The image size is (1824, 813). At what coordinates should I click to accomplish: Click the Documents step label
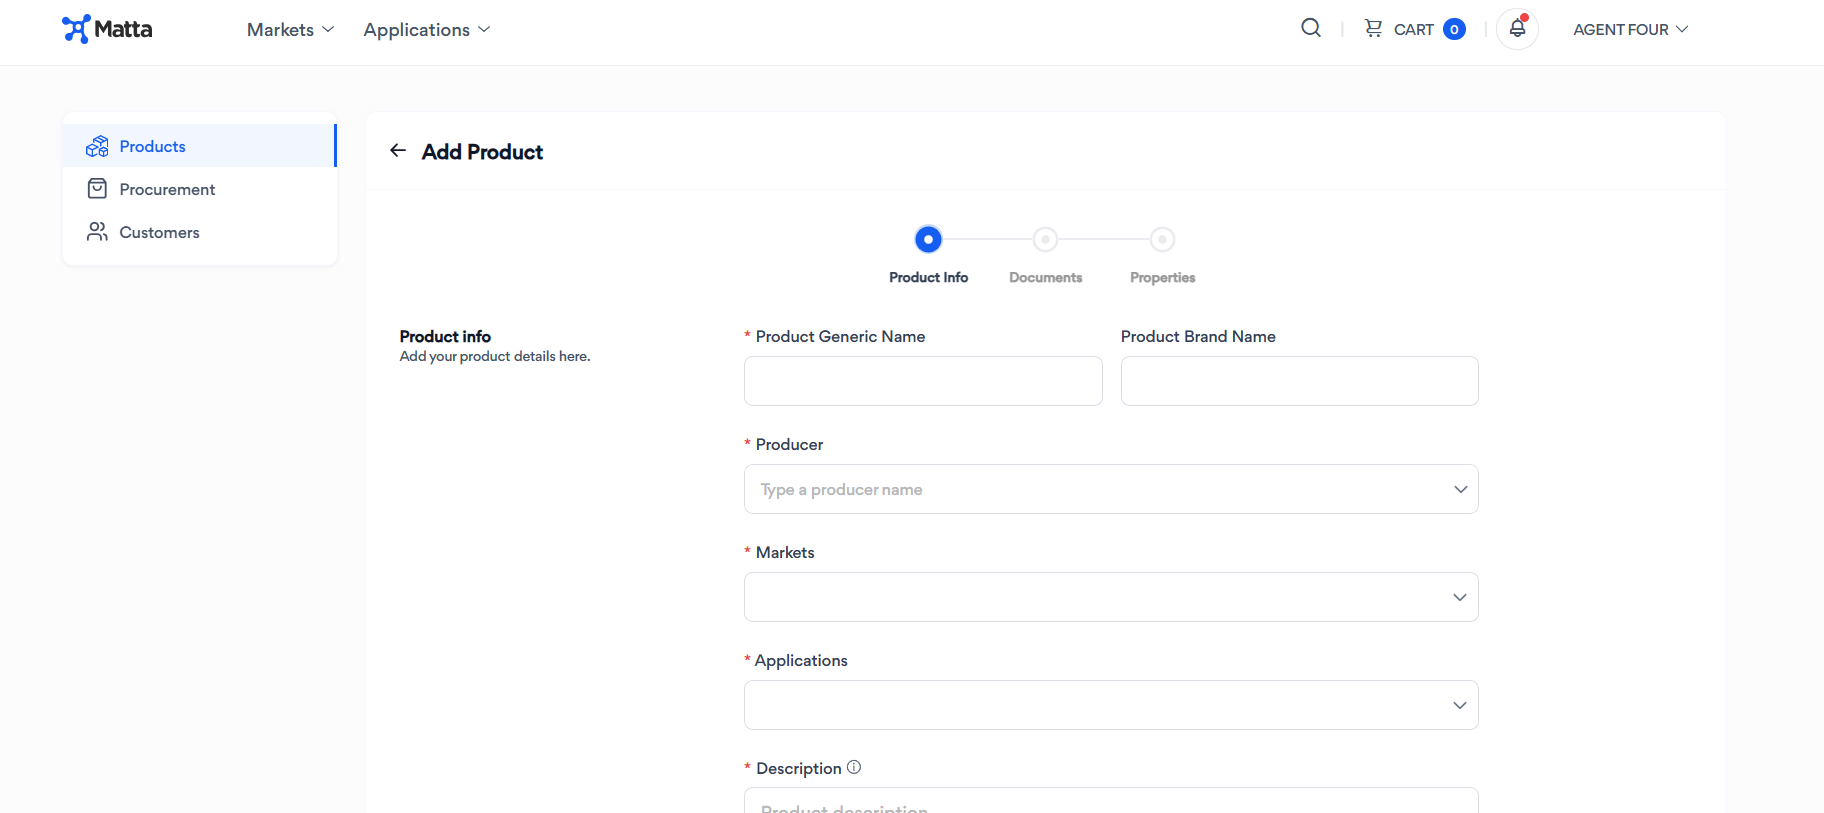click(1045, 277)
